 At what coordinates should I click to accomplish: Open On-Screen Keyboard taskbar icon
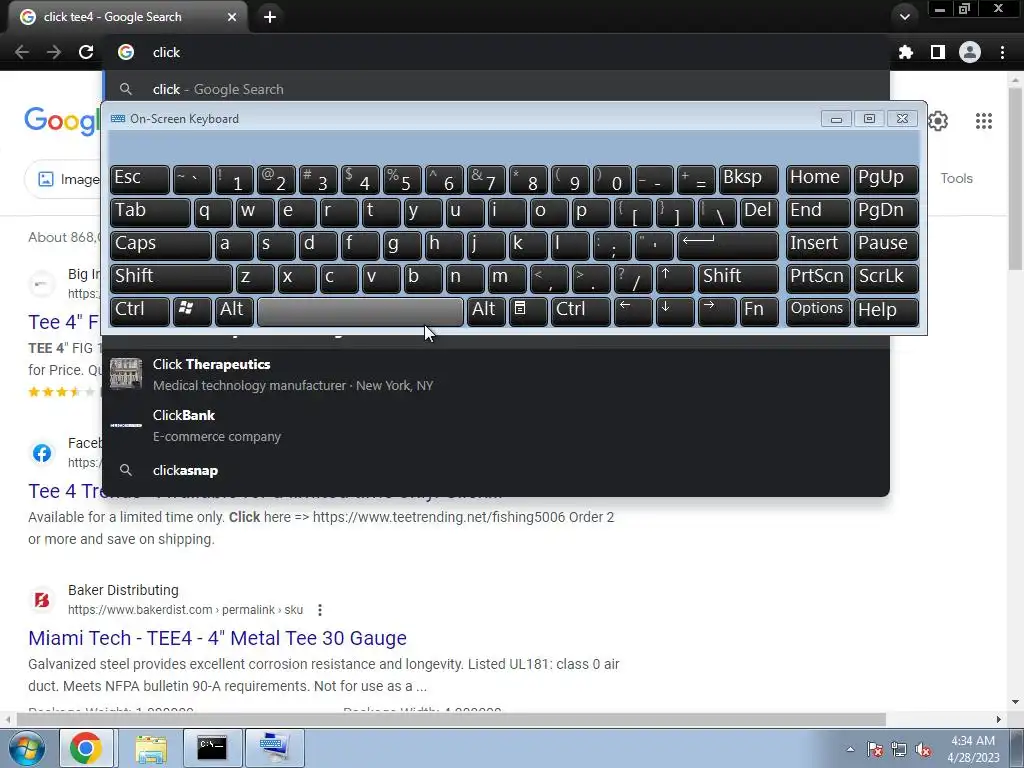(x=275, y=748)
